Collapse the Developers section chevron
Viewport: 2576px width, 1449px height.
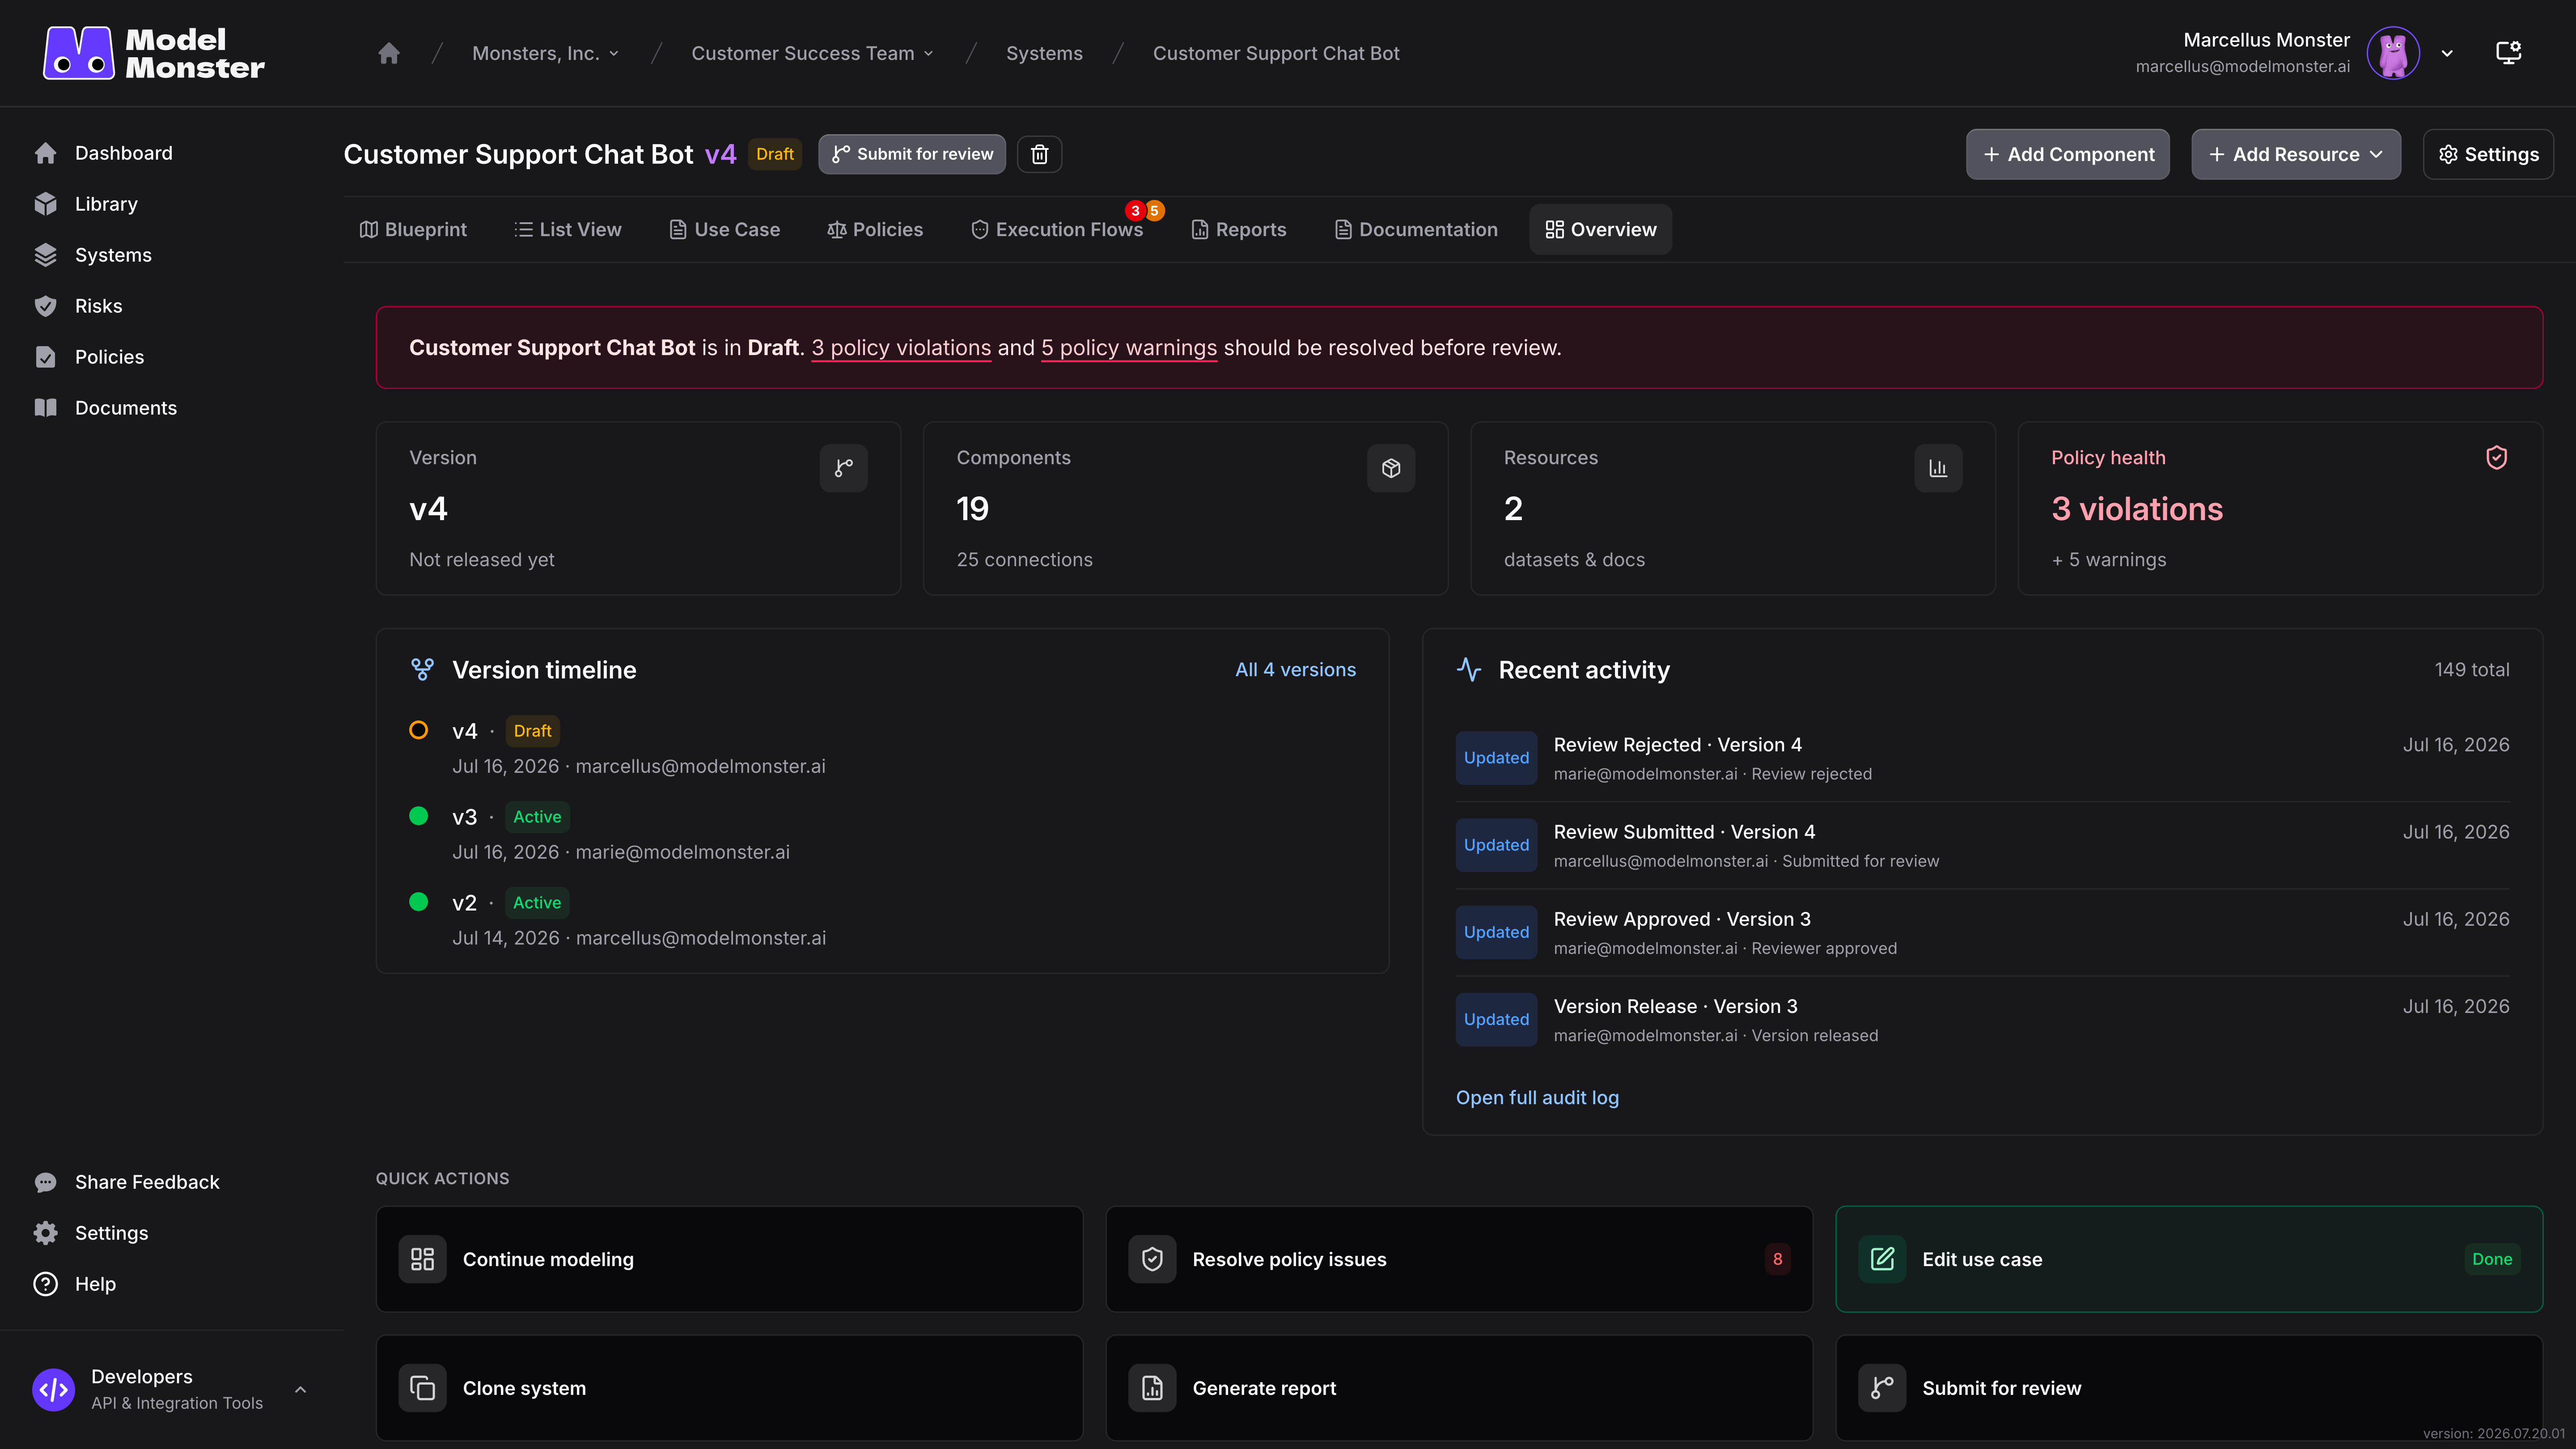pyautogui.click(x=300, y=1389)
